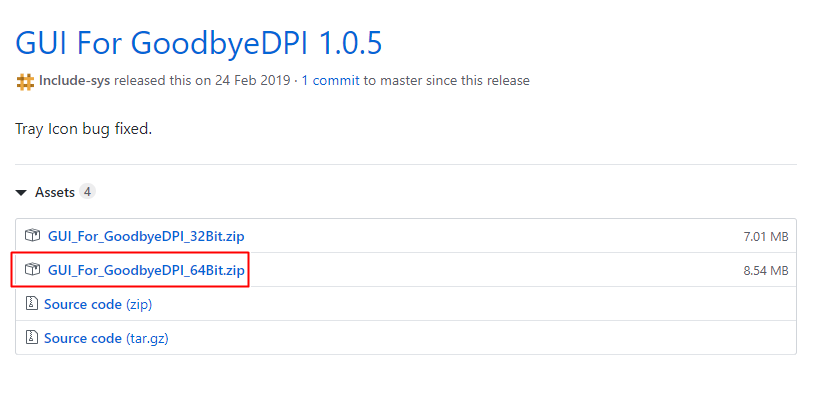This screenshot has width=834, height=404.
Task: Select the 8.54 MB file size text
Action: [765, 271]
